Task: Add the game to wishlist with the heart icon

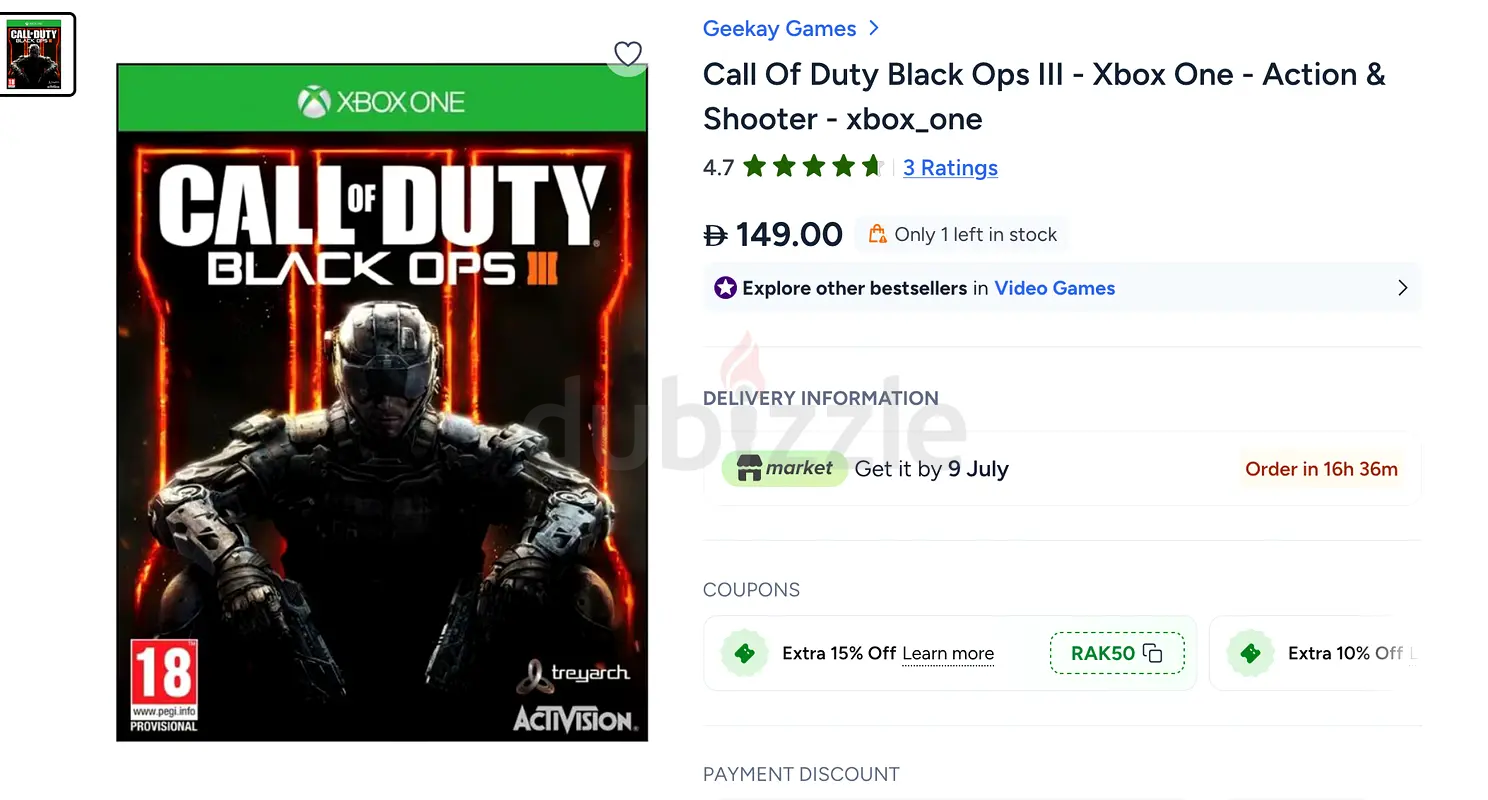Action: (x=627, y=53)
